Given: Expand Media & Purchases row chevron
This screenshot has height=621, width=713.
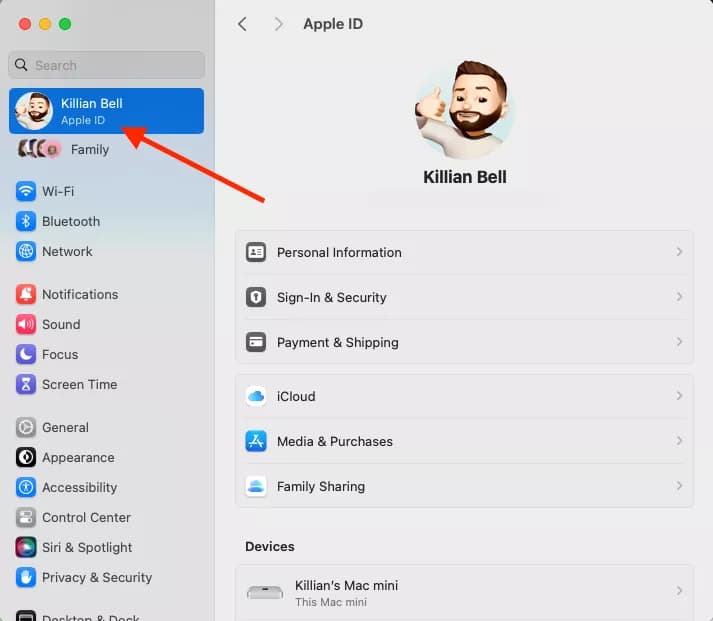Looking at the screenshot, I should [x=679, y=441].
